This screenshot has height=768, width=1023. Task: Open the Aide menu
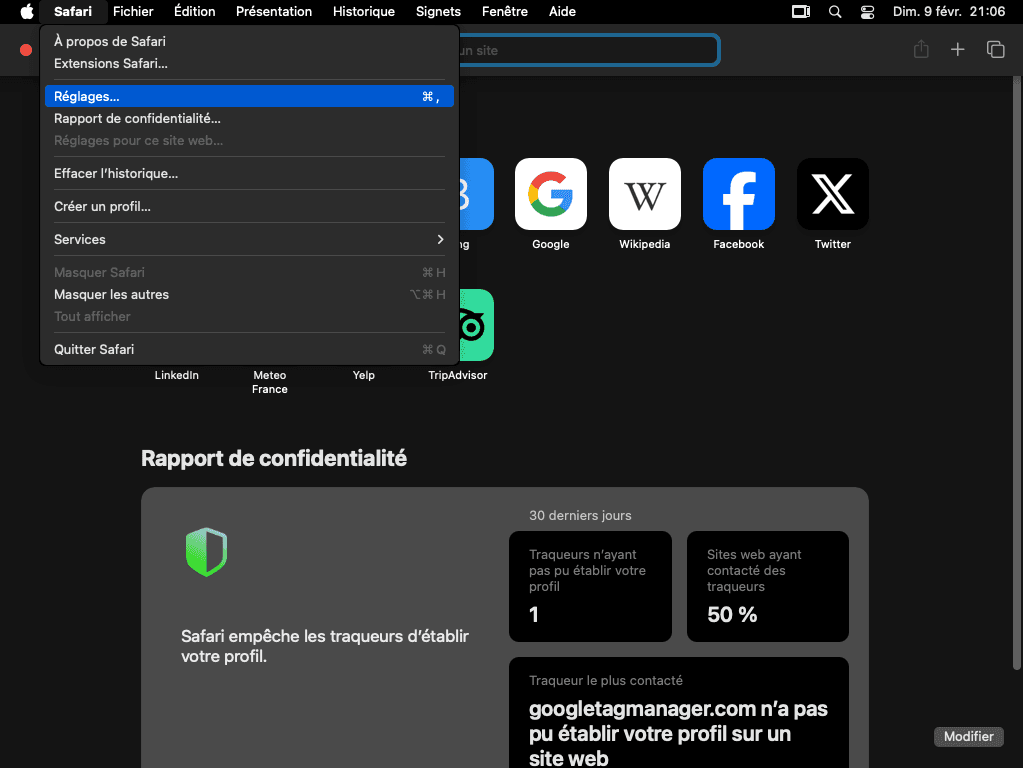click(562, 12)
